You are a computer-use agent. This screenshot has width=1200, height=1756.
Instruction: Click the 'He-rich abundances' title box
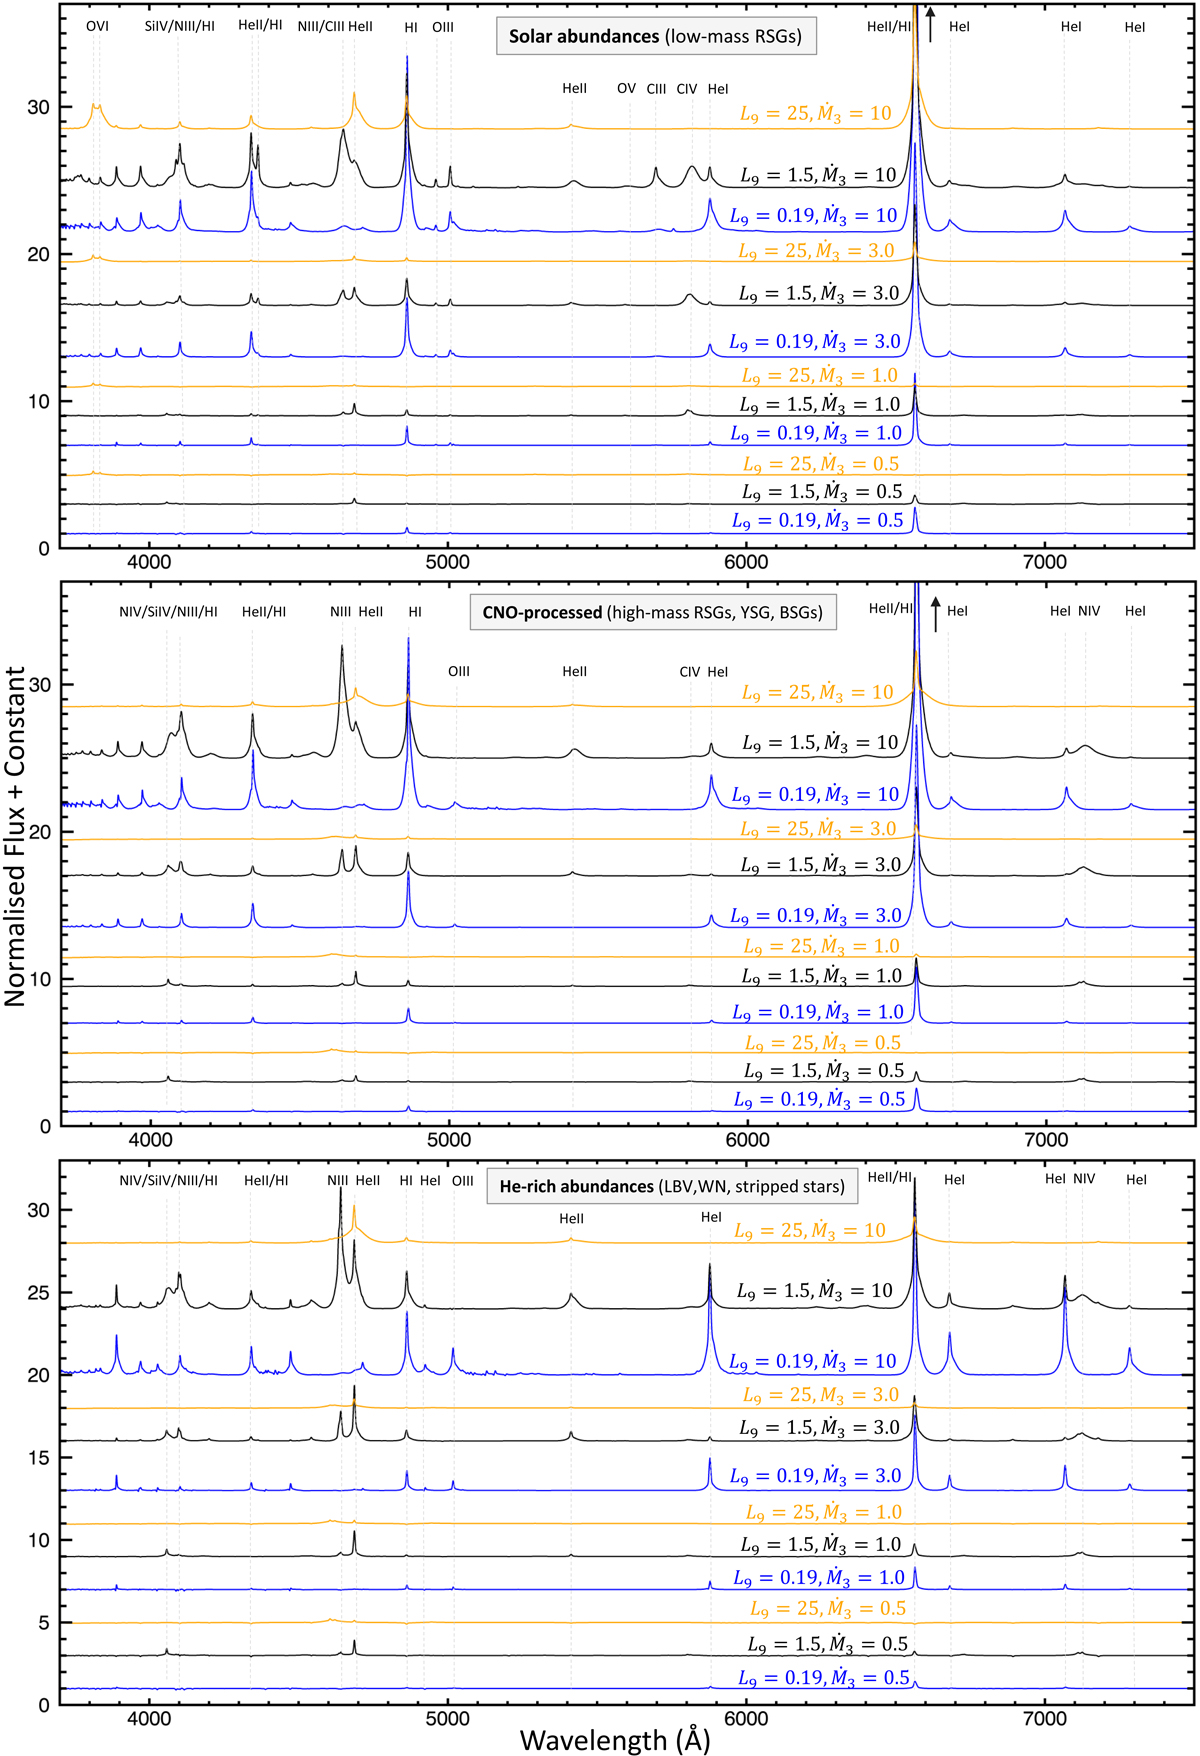coord(672,1186)
